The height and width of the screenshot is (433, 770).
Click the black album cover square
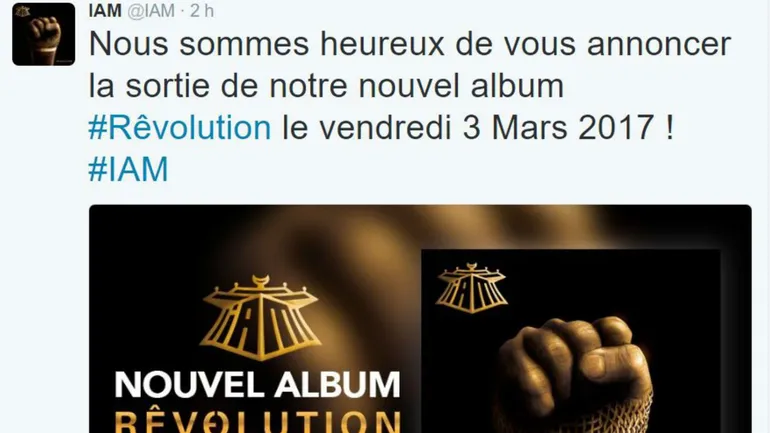pyautogui.click(x=571, y=341)
